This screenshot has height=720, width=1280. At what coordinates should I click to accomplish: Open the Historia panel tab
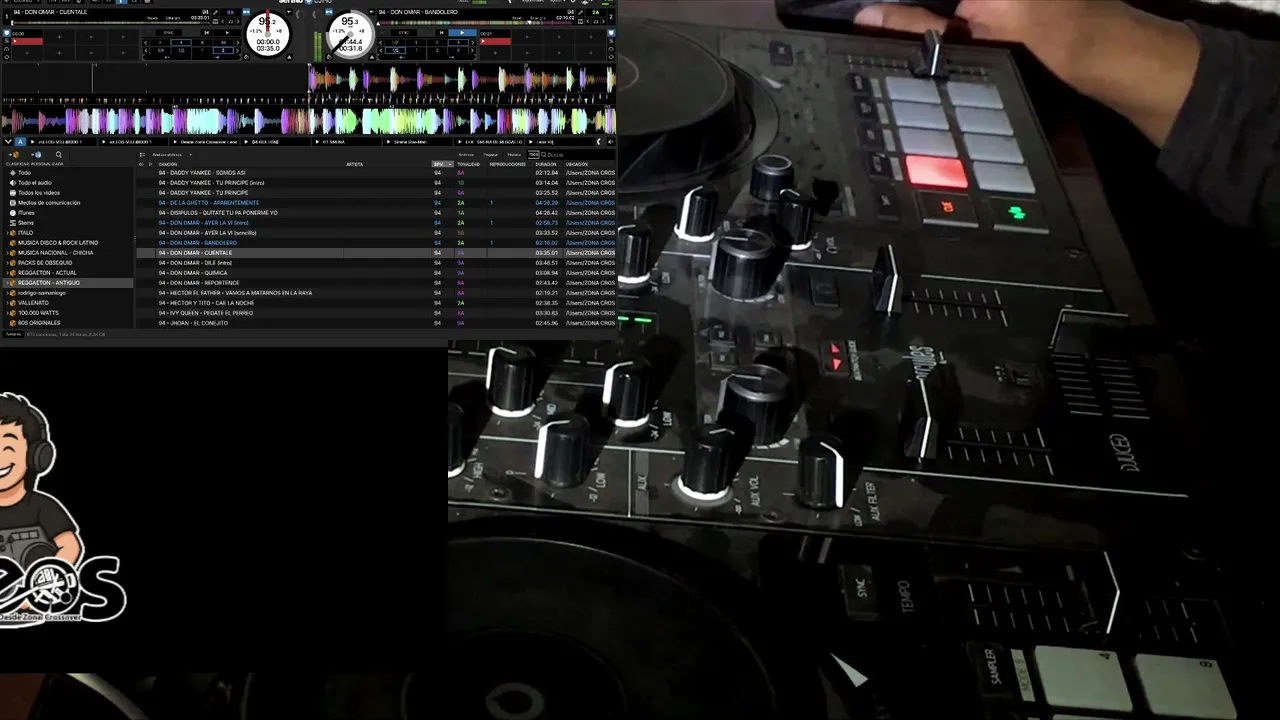coord(514,154)
